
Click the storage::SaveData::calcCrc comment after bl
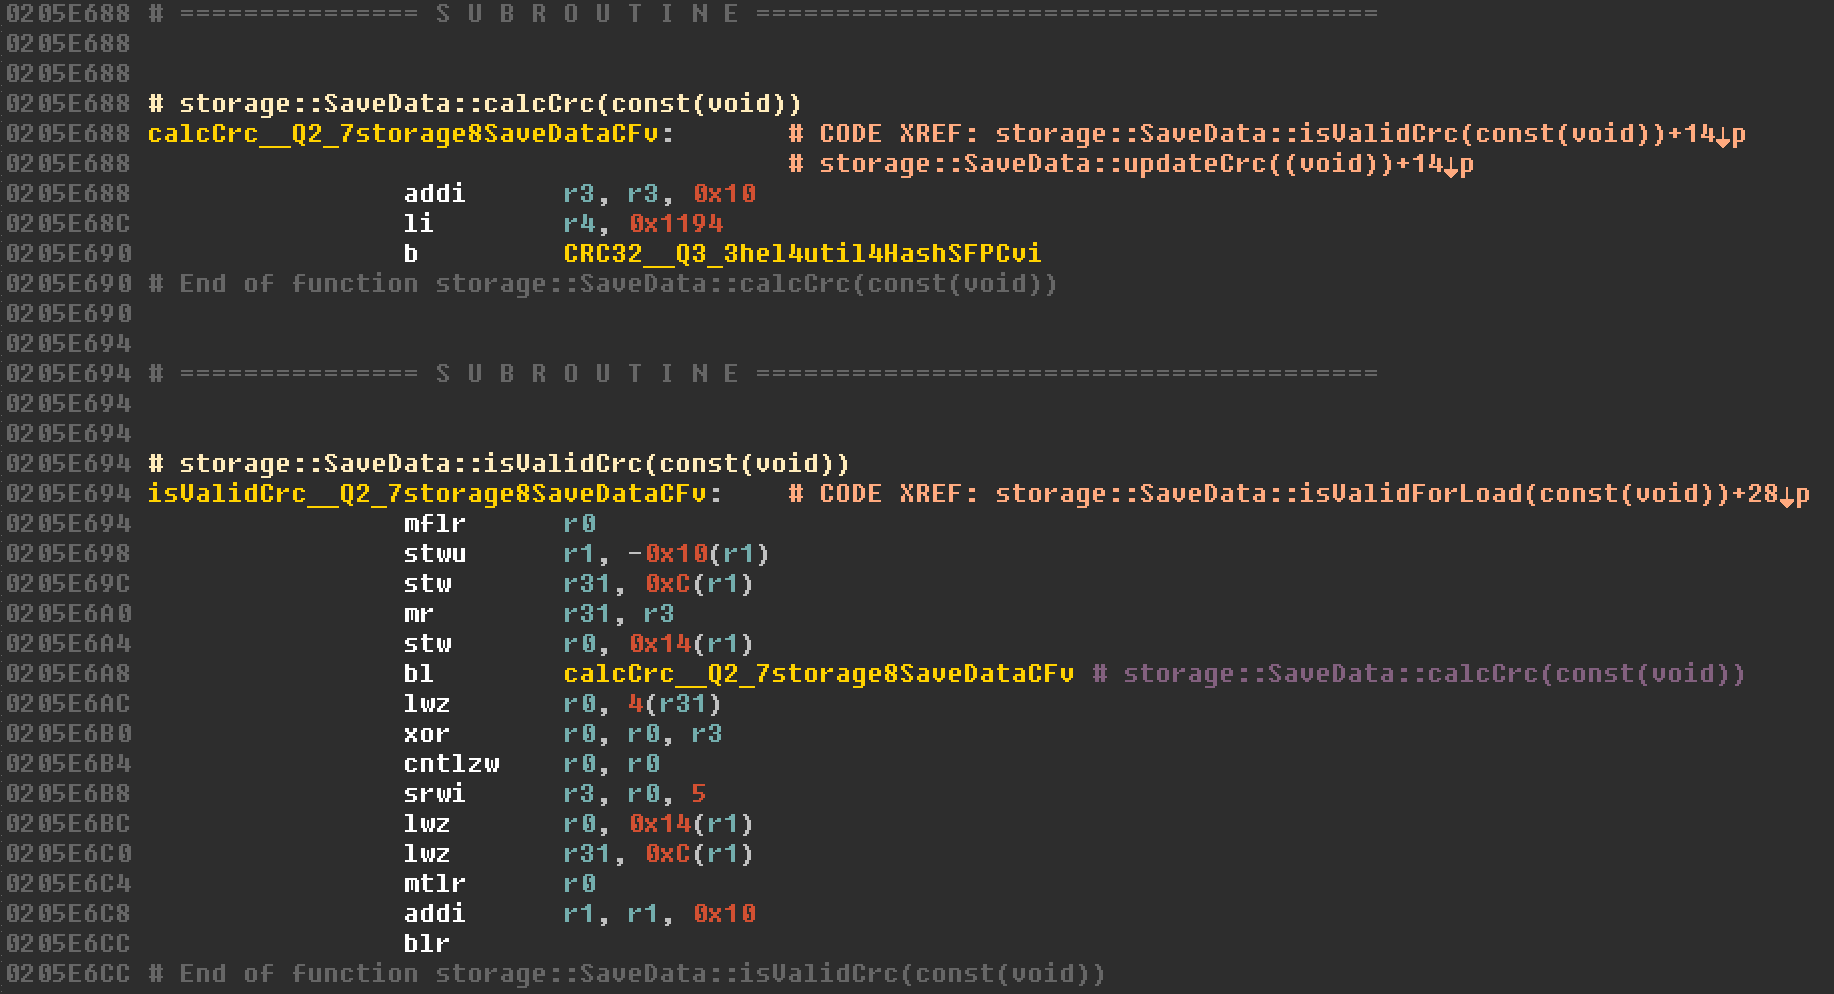tap(1434, 674)
